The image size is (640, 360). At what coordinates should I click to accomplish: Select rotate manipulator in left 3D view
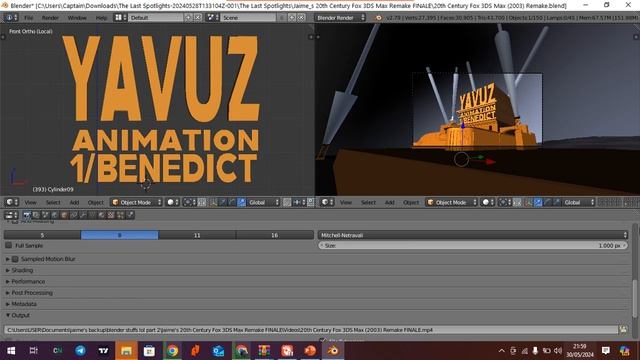(x=232, y=202)
